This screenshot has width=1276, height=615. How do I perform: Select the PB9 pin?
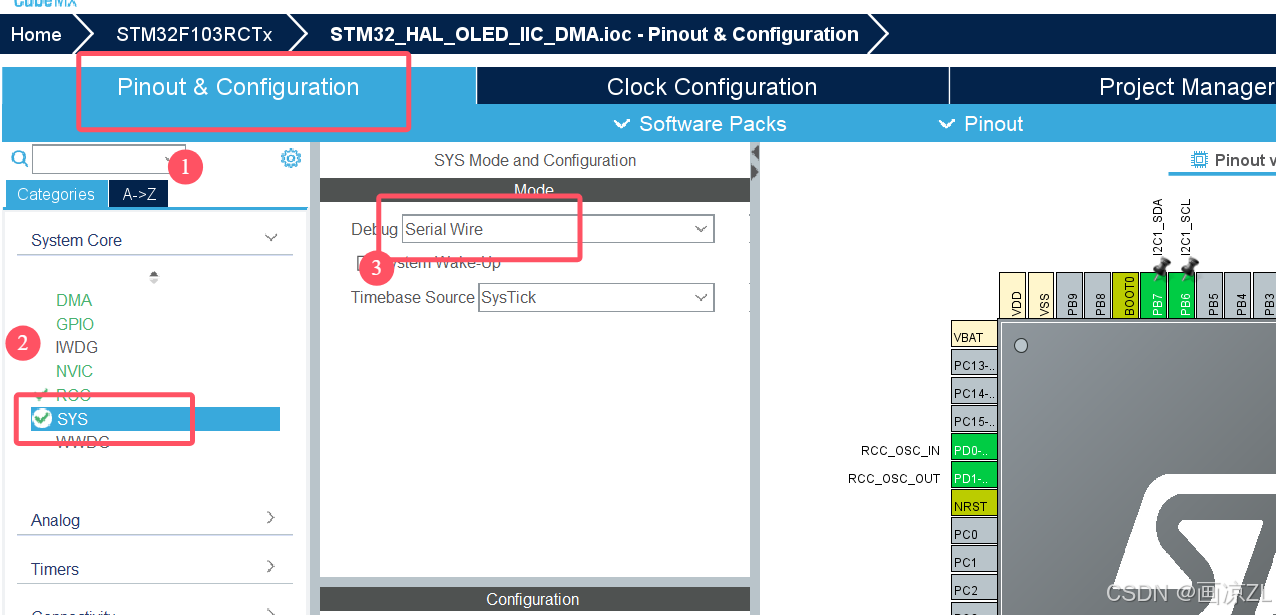[x=1072, y=297]
